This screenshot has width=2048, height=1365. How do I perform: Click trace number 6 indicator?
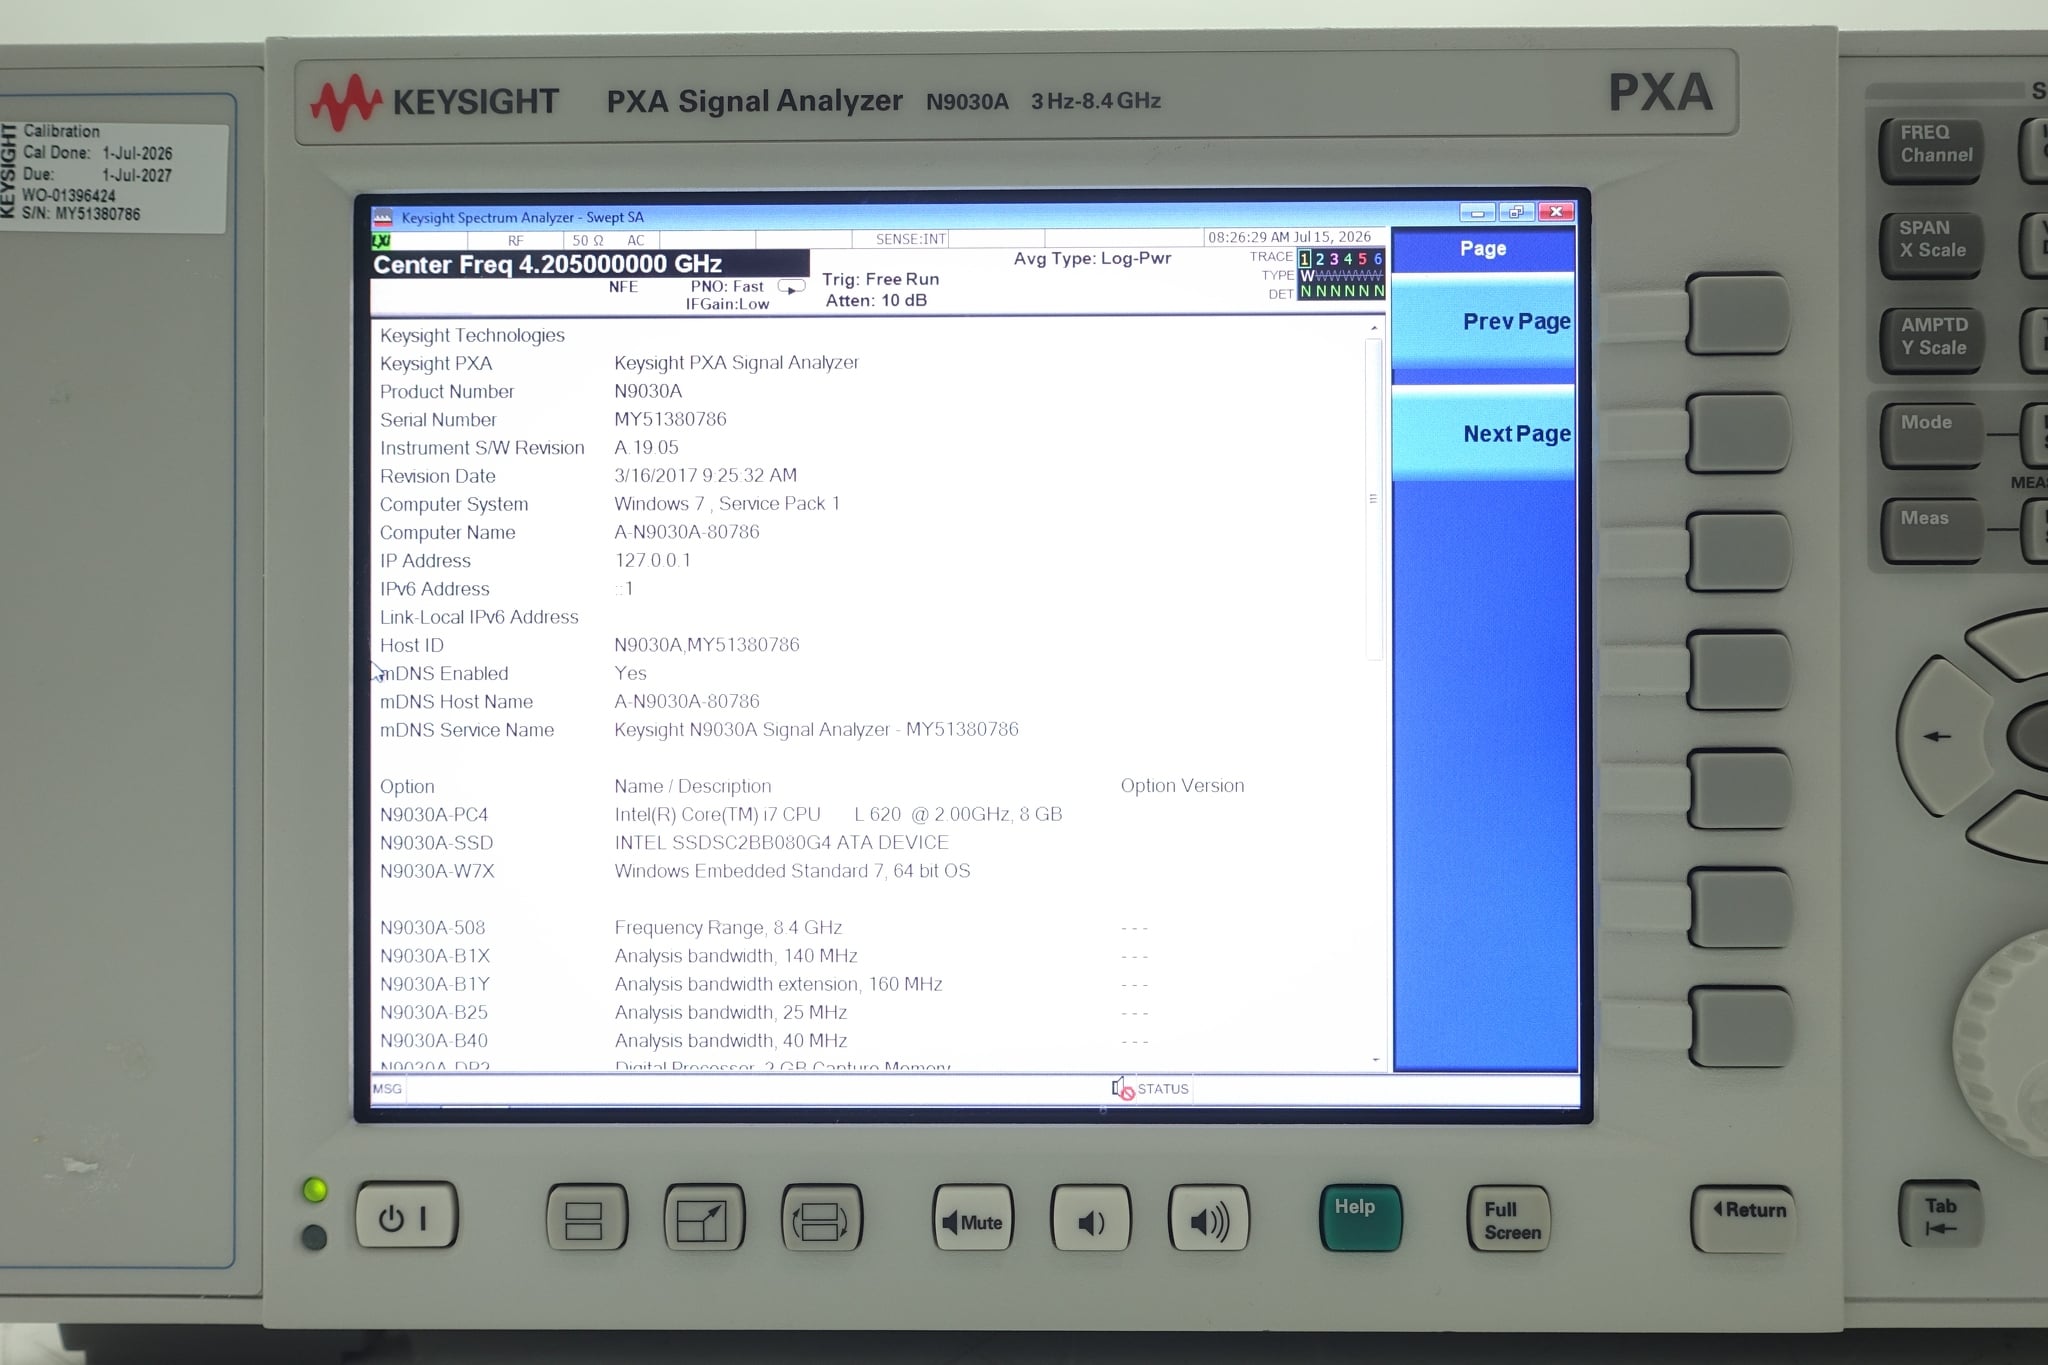[1377, 259]
